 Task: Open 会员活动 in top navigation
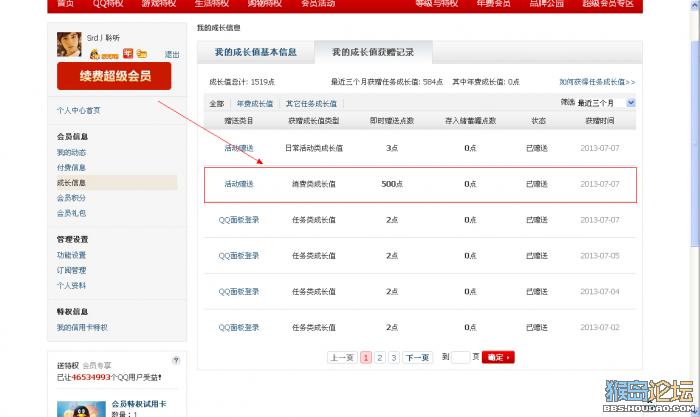pyautogui.click(x=318, y=4)
